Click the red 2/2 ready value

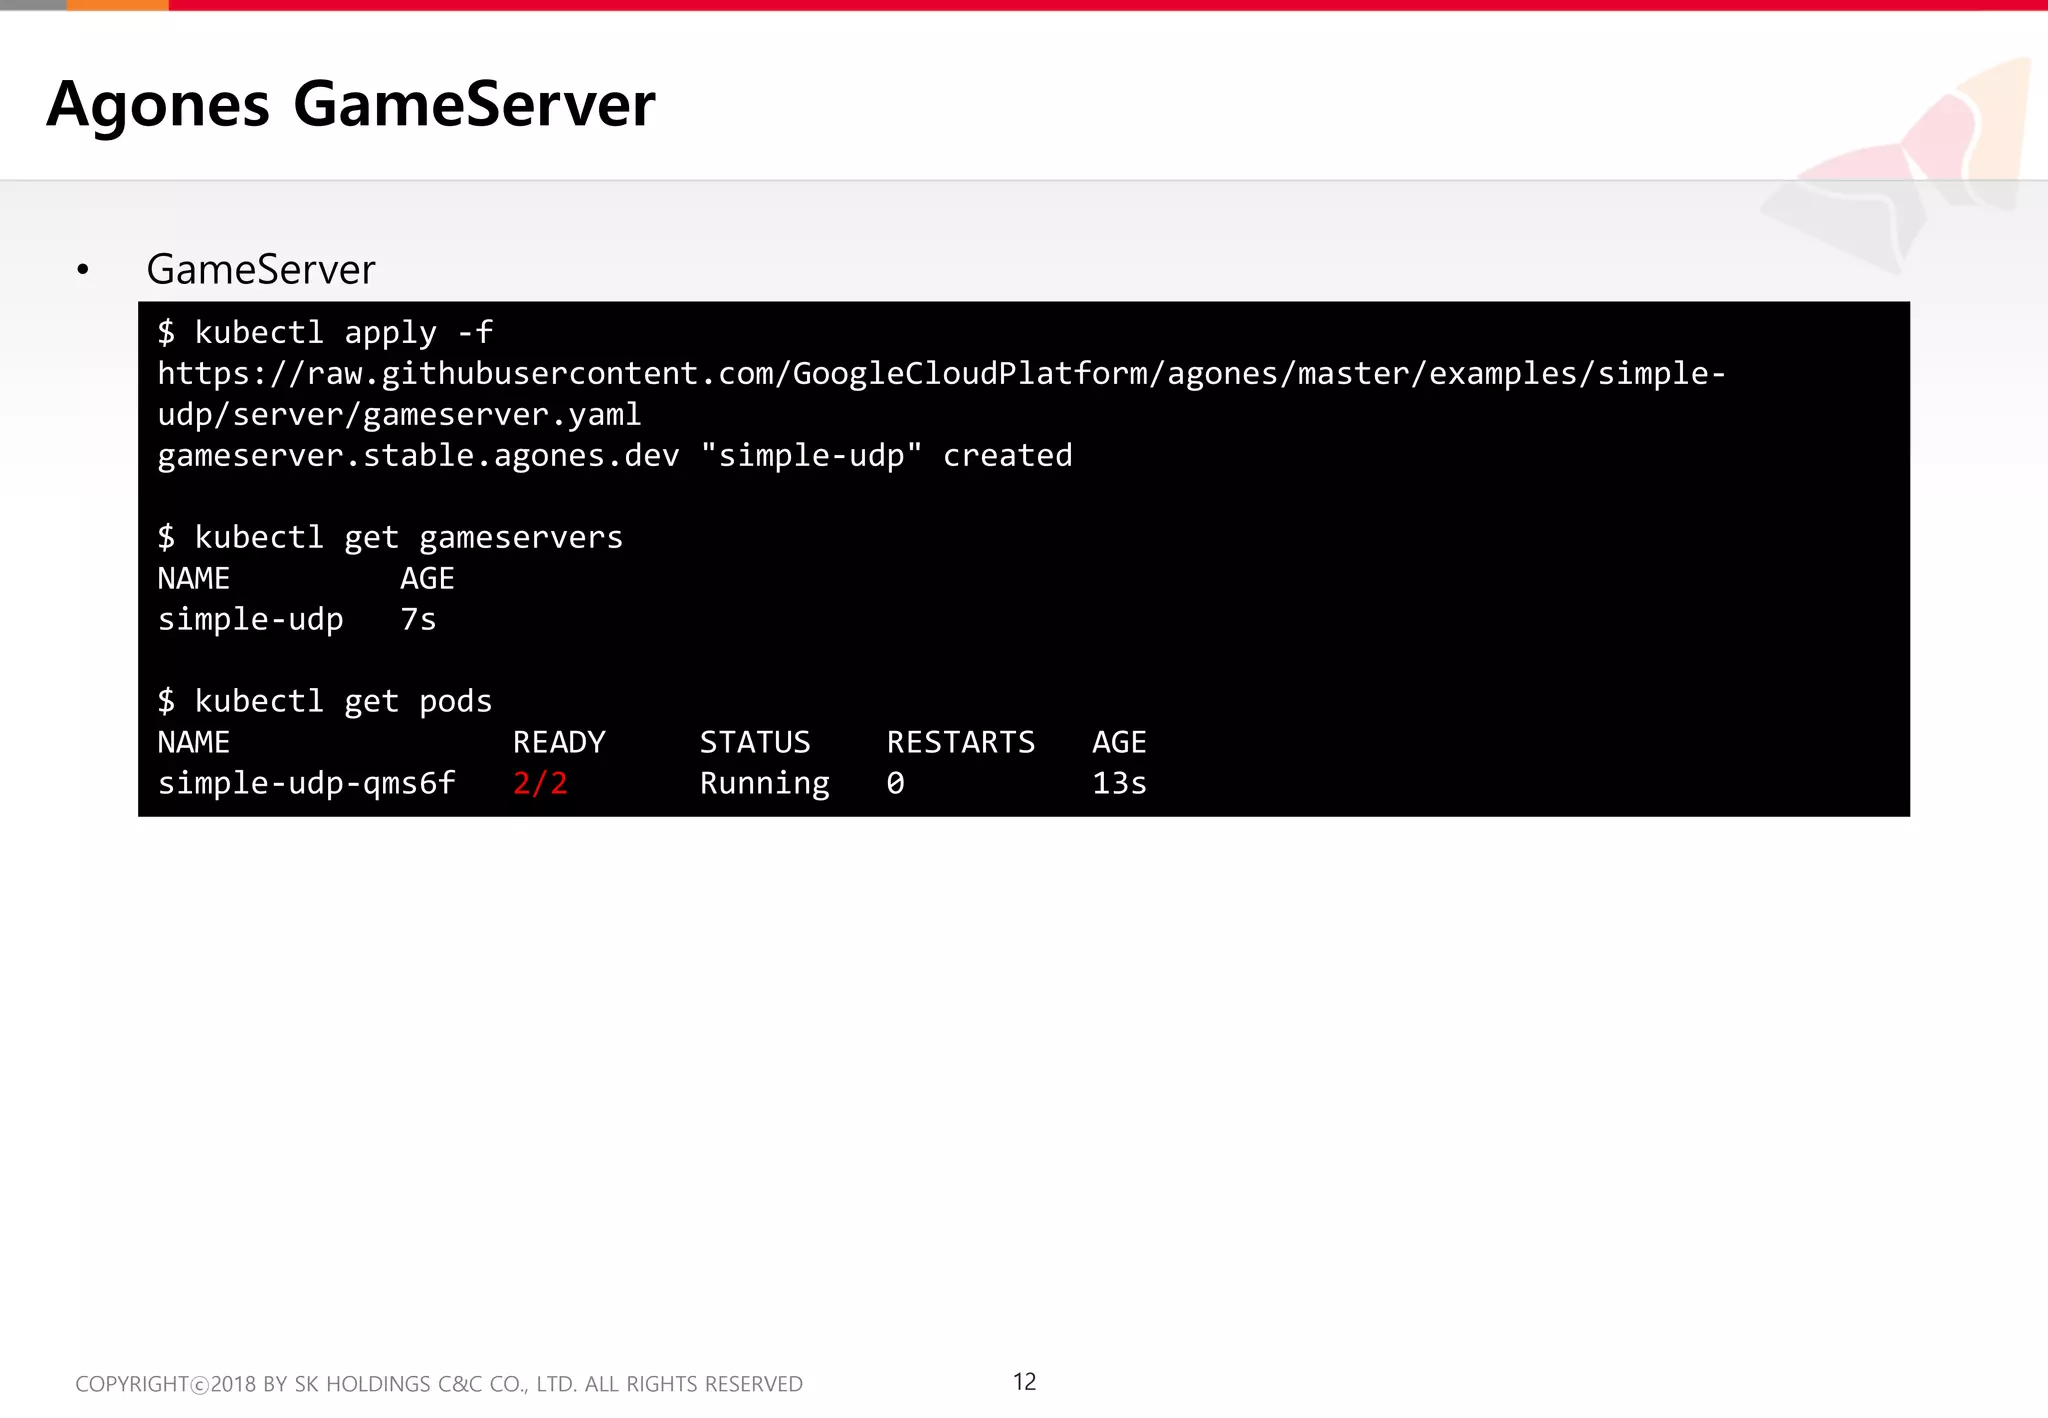[x=540, y=783]
